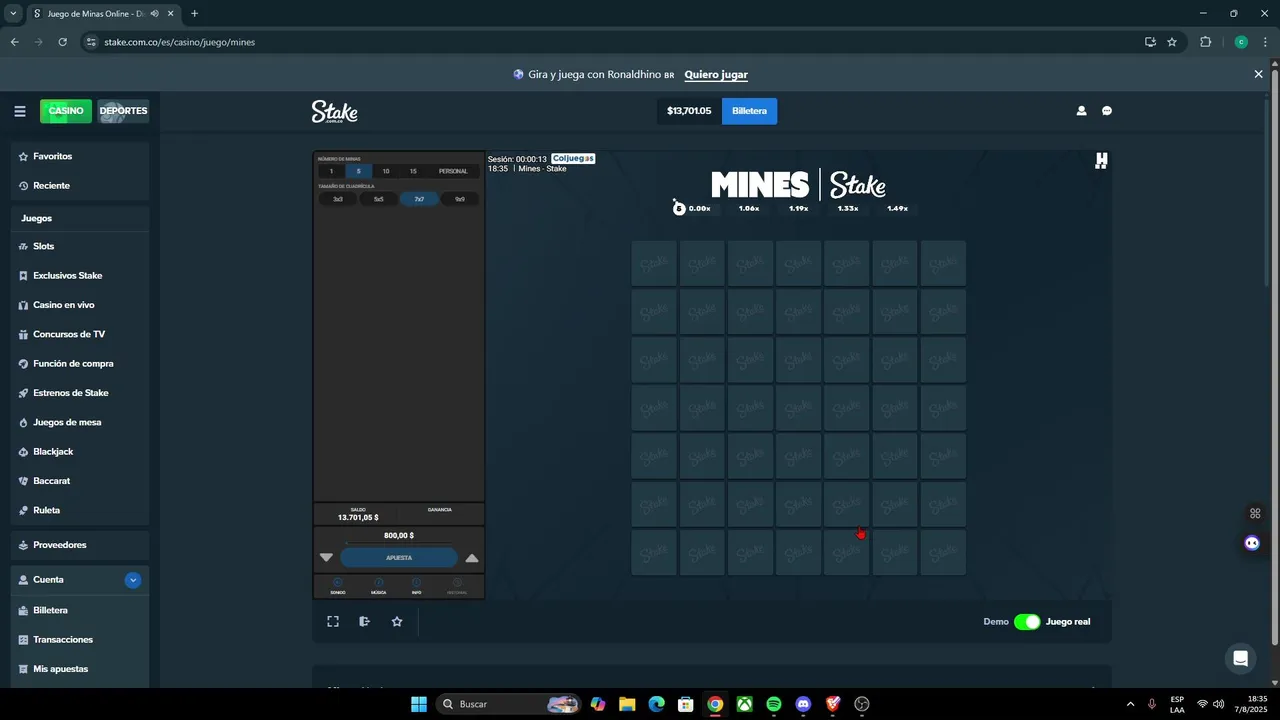Click the bet amount 800,00 $ field
The image size is (1280, 720).
pos(399,536)
